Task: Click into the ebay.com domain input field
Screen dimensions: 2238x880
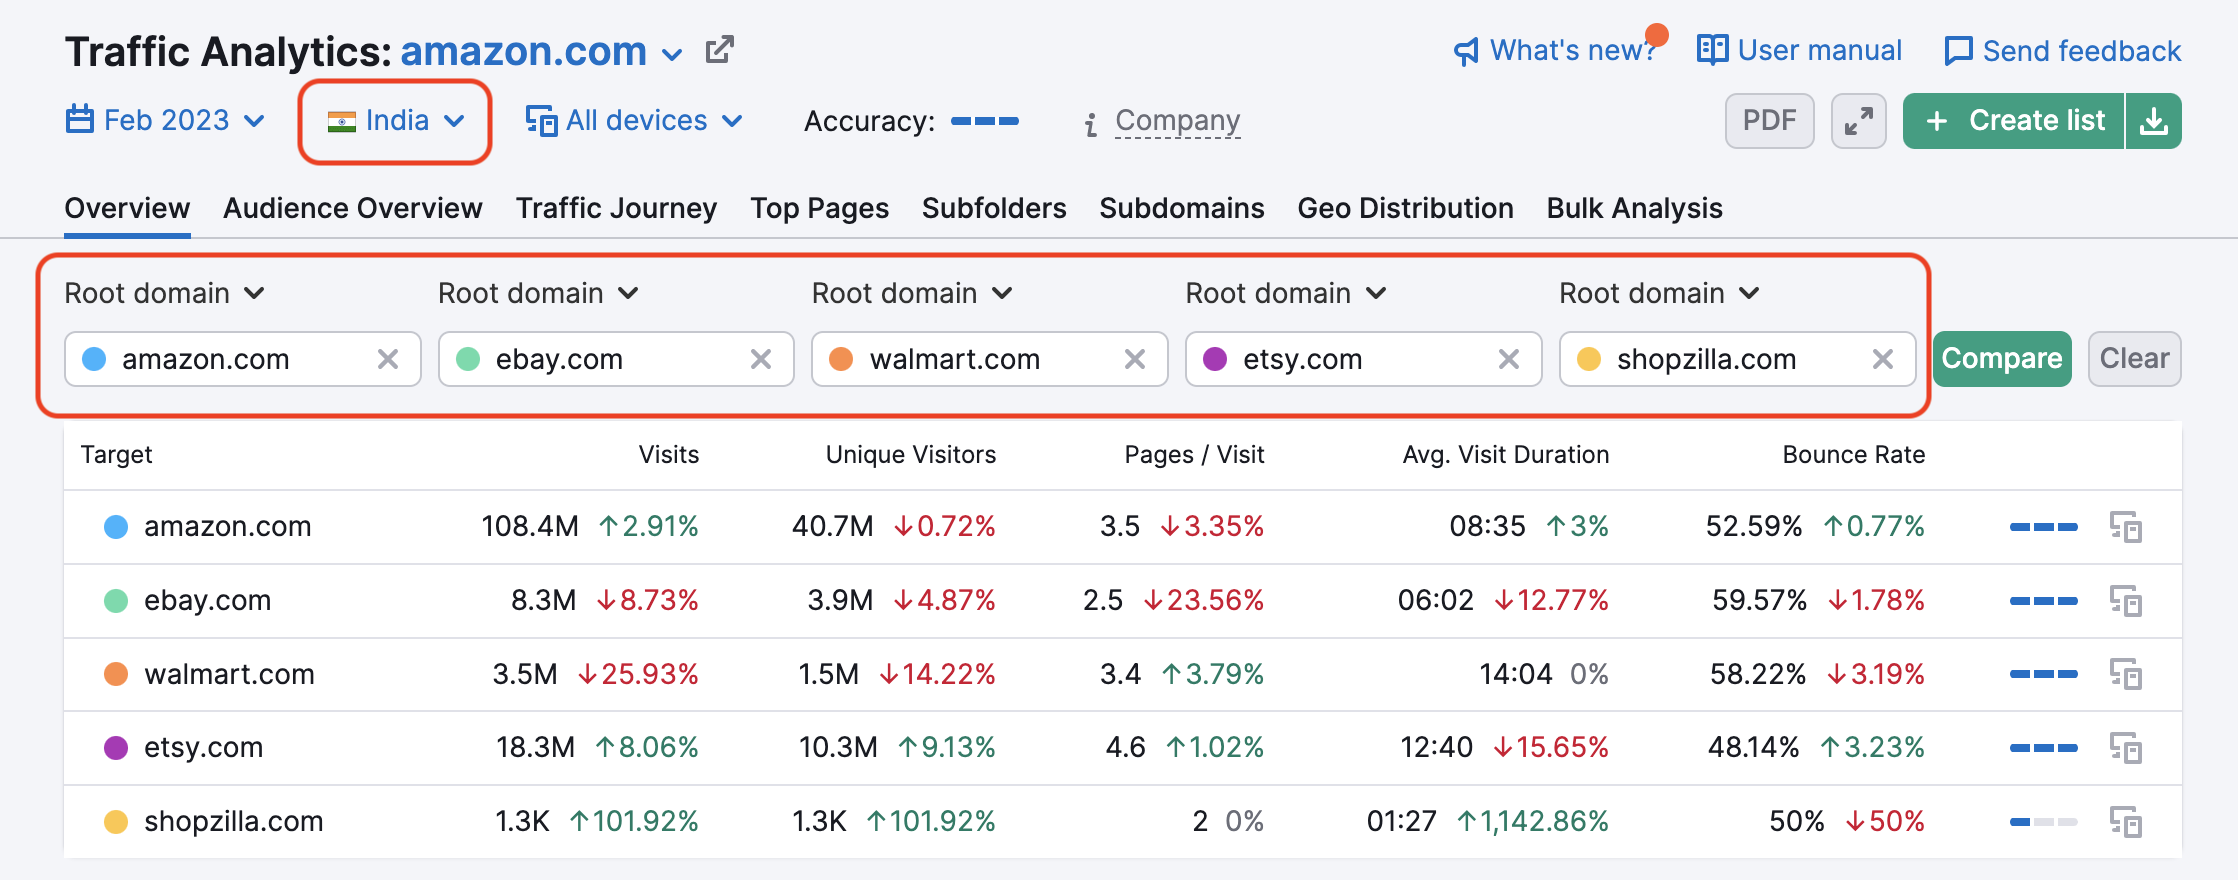Action: [x=616, y=359]
